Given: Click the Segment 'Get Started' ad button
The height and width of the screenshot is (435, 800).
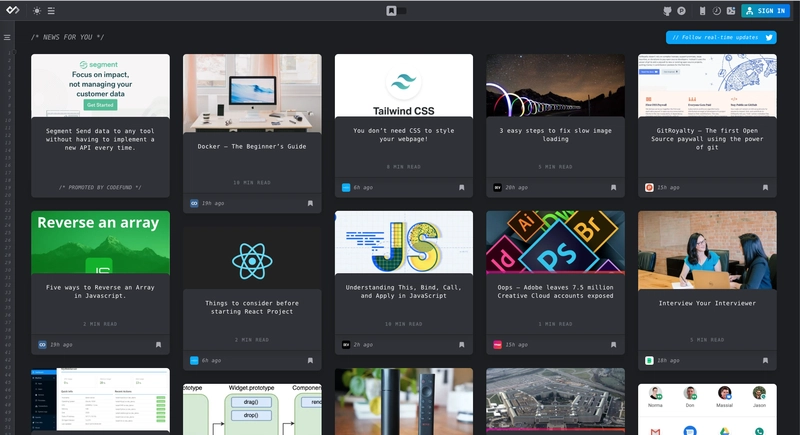Looking at the screenshot, I should 99,104.
